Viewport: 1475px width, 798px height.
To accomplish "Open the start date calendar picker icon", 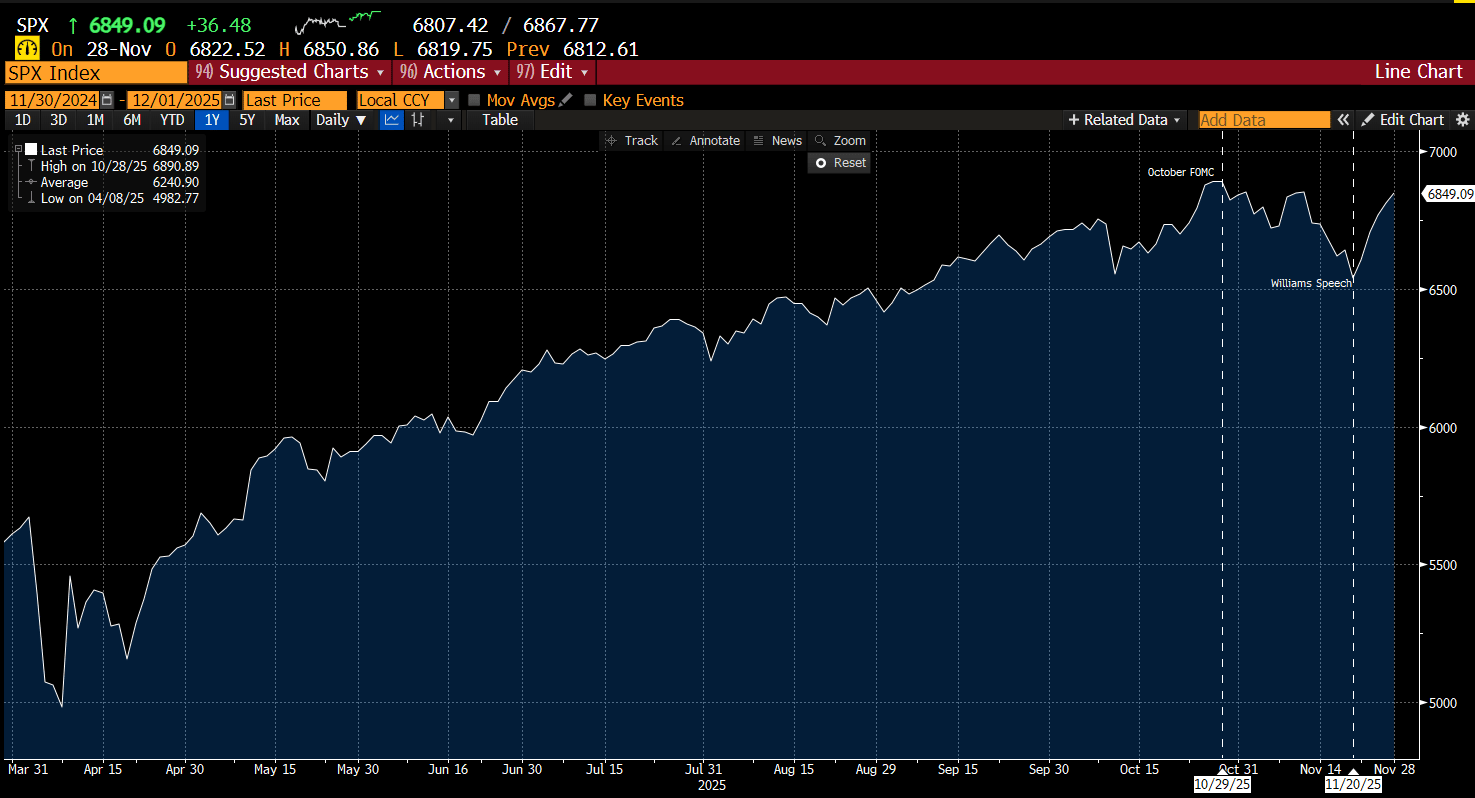I will (106, 100).
